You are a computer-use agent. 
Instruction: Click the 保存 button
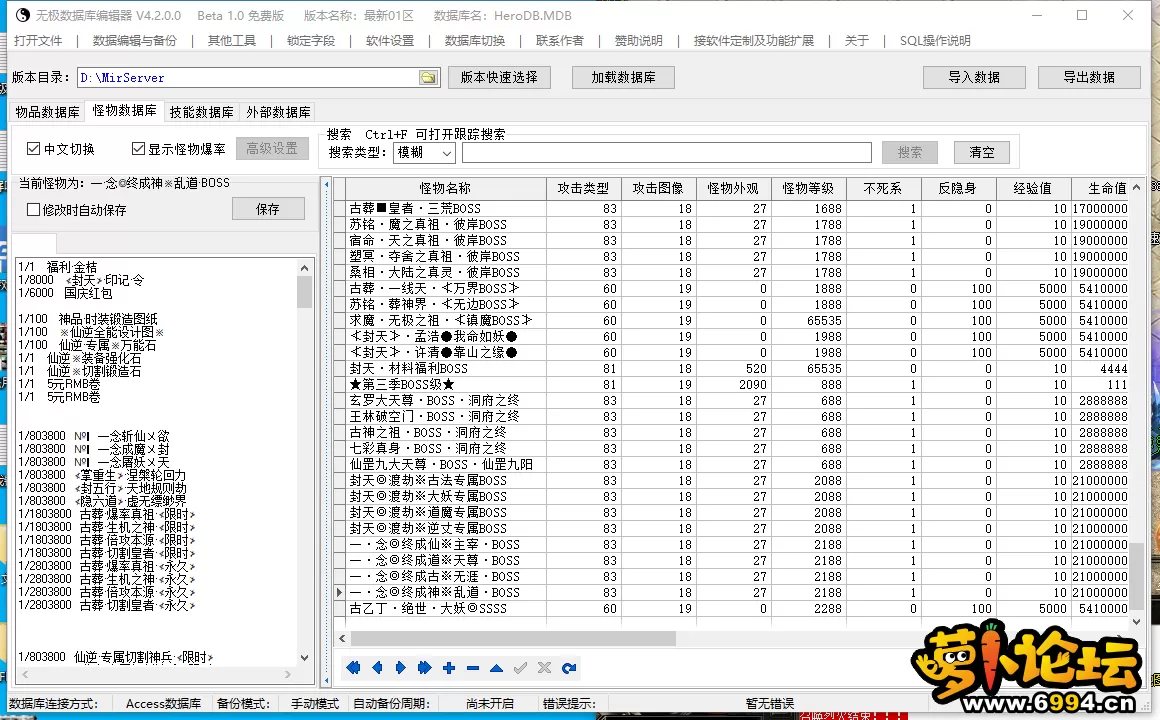pyautogui.click(x=268, y=209)
